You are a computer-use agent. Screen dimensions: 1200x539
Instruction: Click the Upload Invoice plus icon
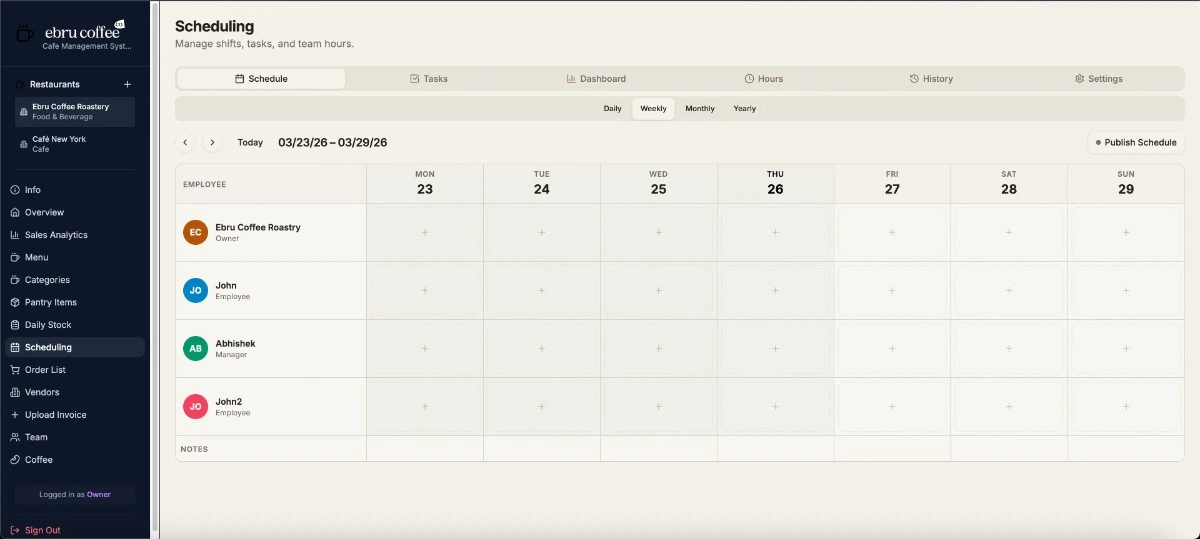[x=15, y=415]
